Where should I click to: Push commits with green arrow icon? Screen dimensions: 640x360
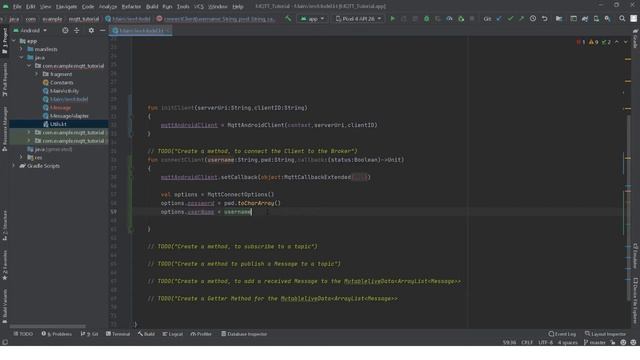pyautogui.click(x=521, y=19)
